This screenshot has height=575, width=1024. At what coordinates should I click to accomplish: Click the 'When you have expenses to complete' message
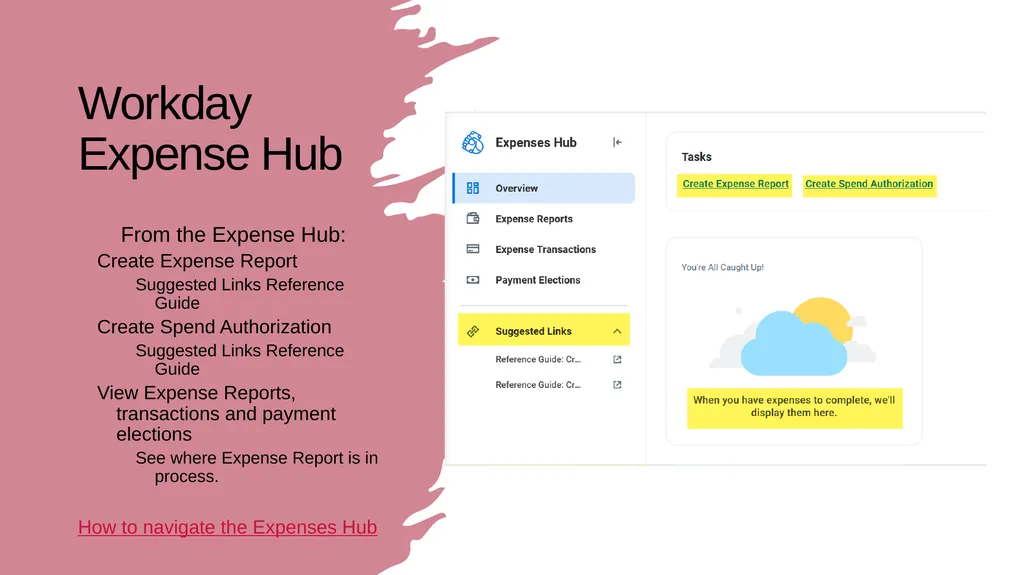click(x=794, y=406)
